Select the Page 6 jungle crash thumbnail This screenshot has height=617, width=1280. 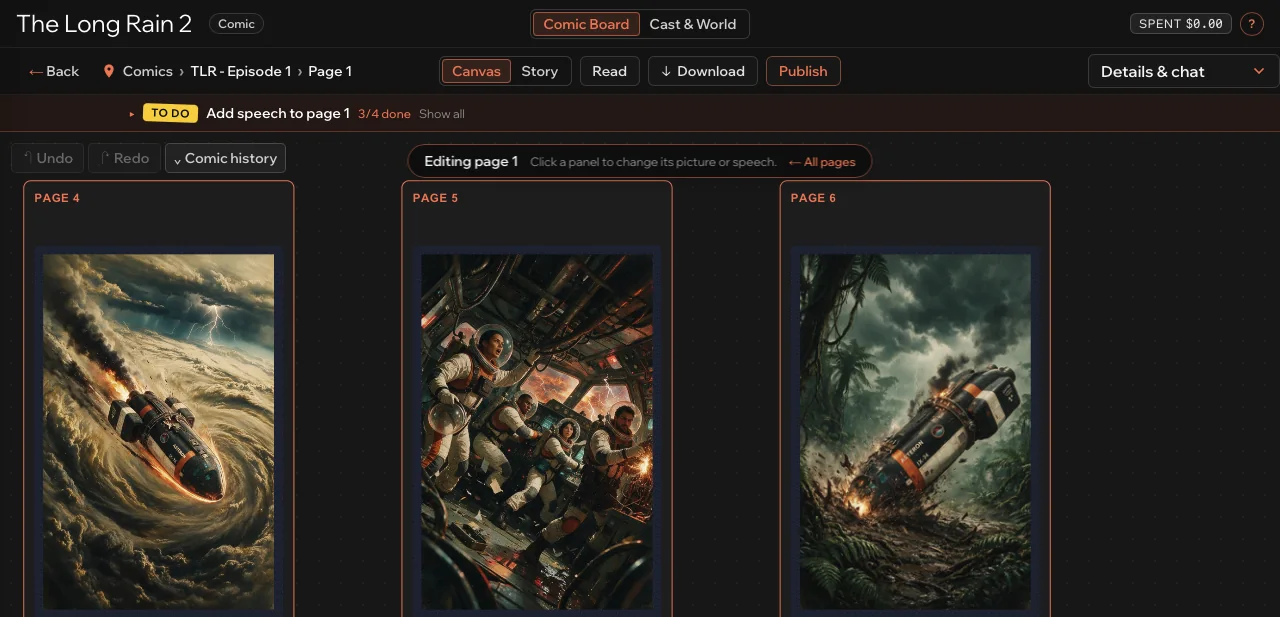tap(915, 432)
